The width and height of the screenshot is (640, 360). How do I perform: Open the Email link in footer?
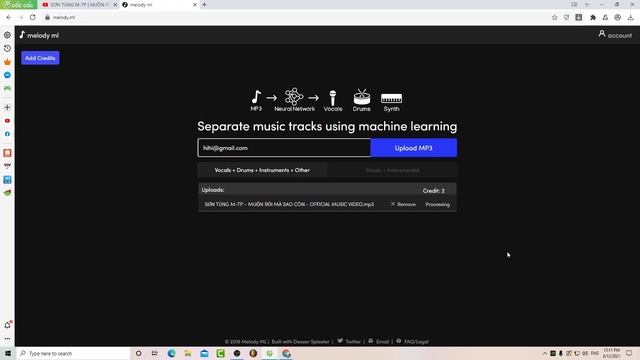(378, 341)
